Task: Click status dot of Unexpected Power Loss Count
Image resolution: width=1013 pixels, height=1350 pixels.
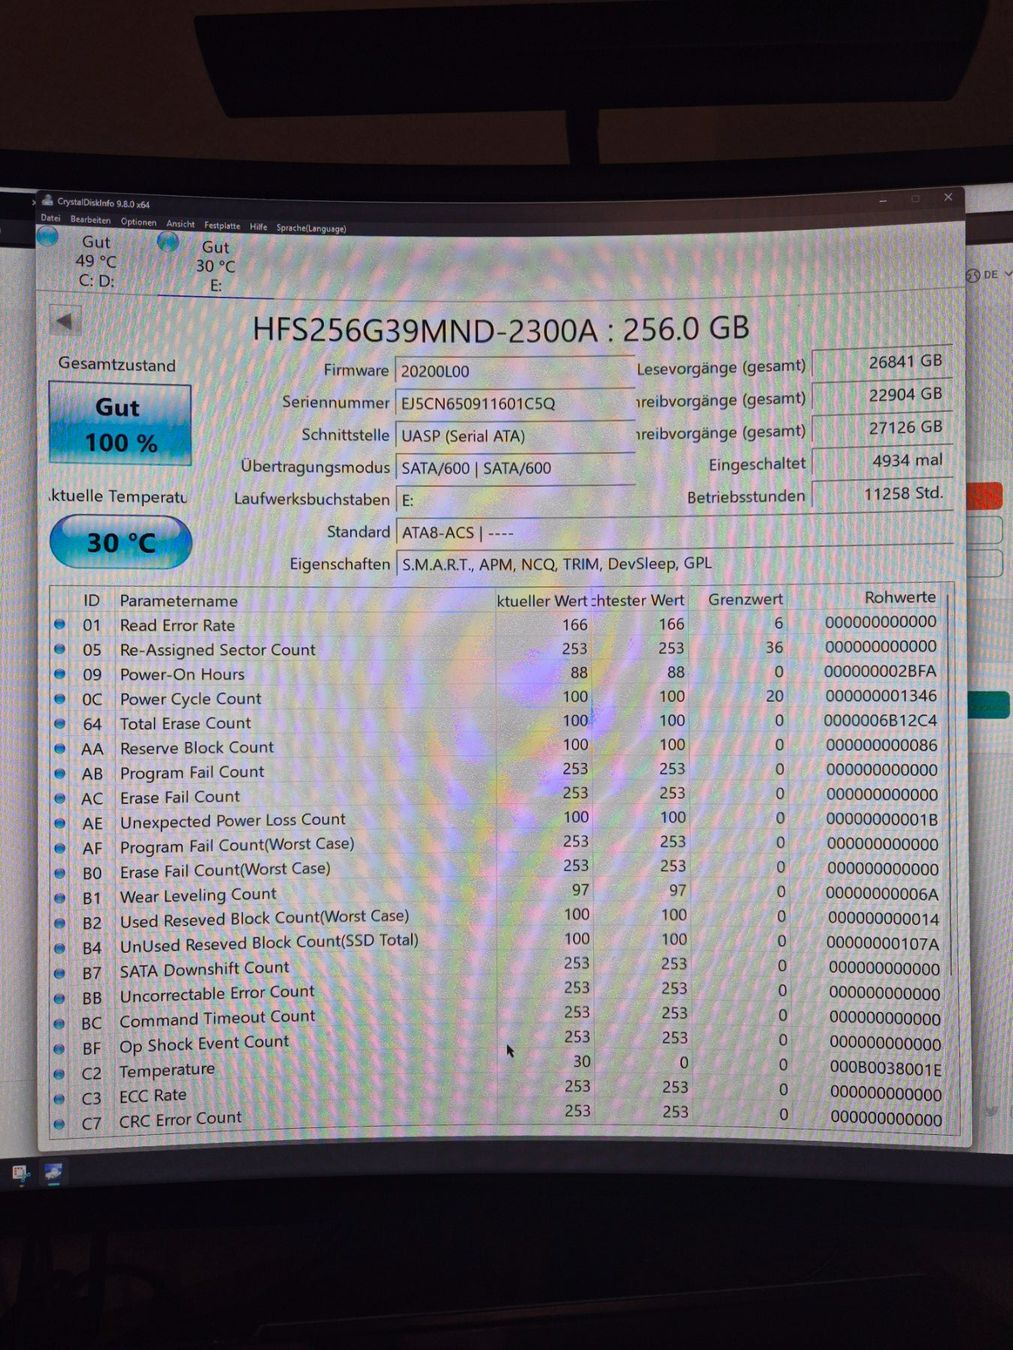Action: click(x=59, y=824)
